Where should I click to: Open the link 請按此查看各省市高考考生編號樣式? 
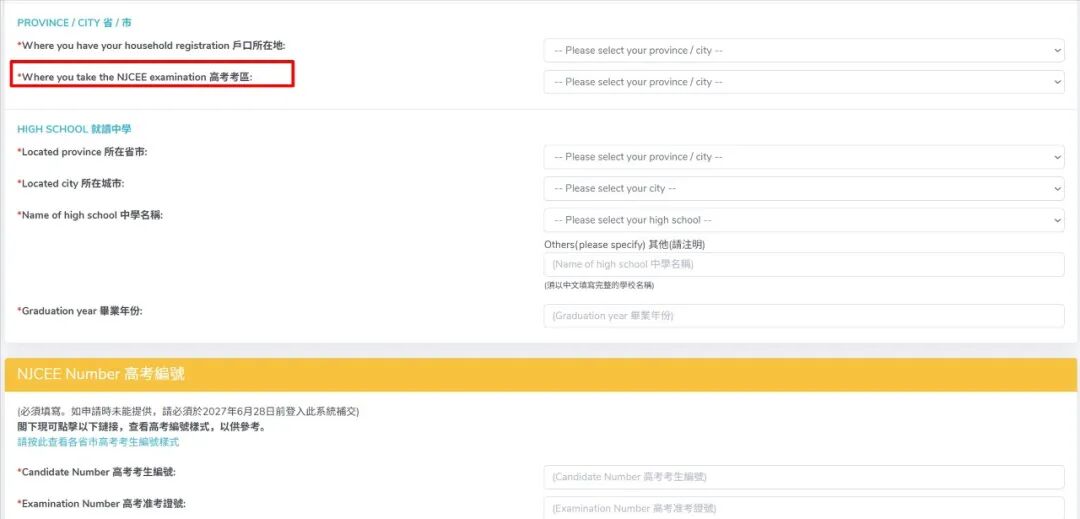point(98,442)
